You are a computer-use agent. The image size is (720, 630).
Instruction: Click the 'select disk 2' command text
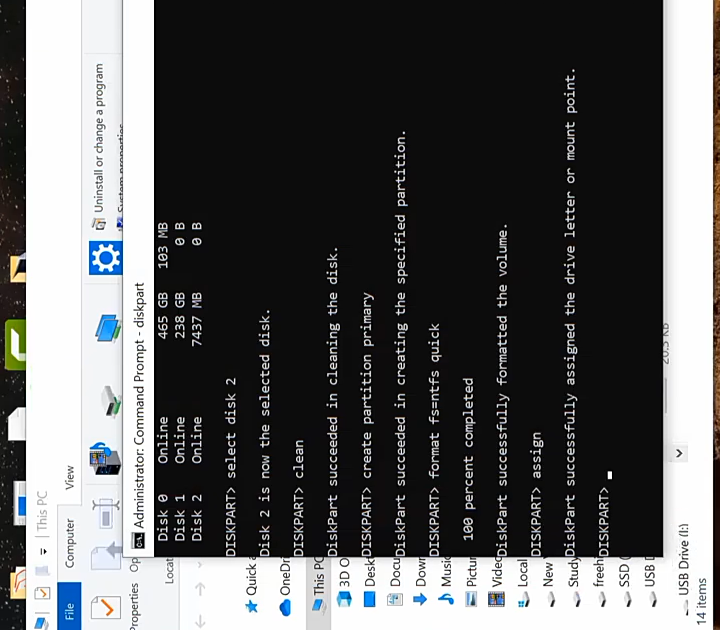(x=231, y=428)
